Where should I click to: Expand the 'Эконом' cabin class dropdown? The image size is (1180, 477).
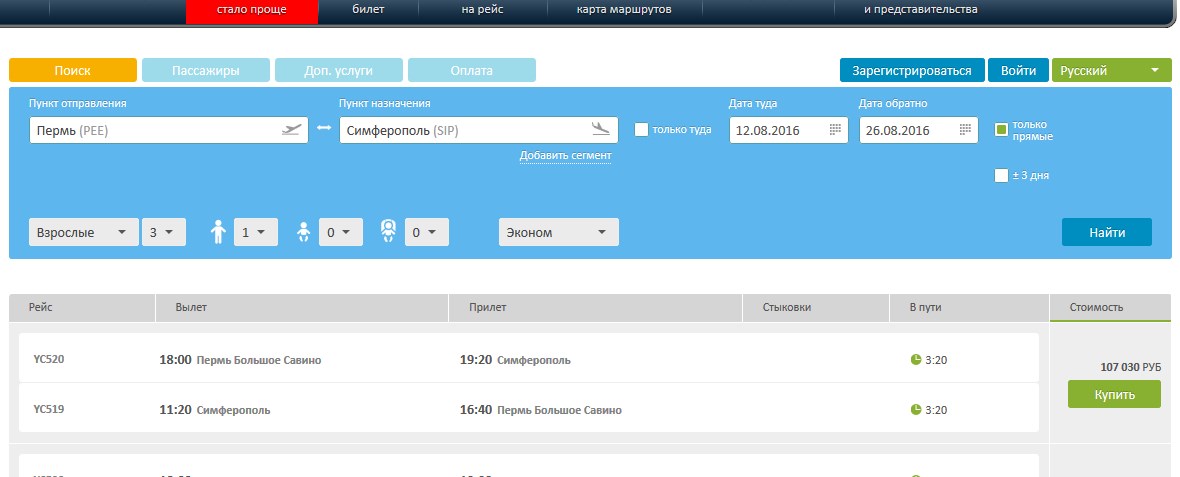pyautogui.click(x=558, y=232)
